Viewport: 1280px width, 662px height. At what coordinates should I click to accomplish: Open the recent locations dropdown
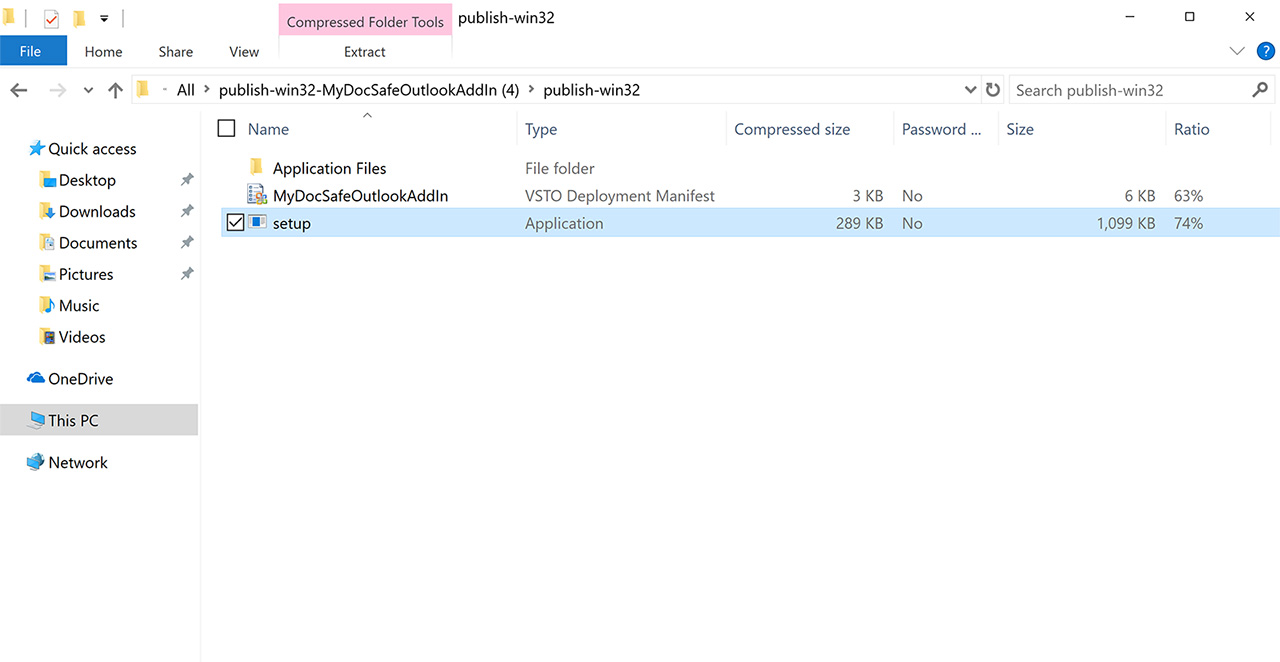click(88, 90)
